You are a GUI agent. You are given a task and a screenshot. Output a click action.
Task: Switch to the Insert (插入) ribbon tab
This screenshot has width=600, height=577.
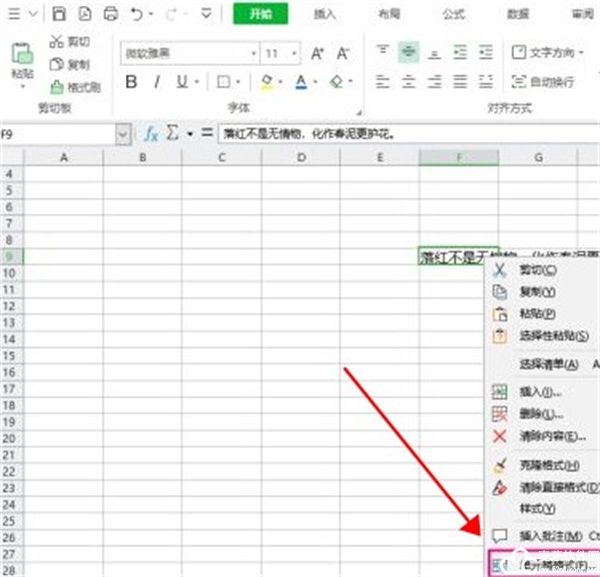324,14
